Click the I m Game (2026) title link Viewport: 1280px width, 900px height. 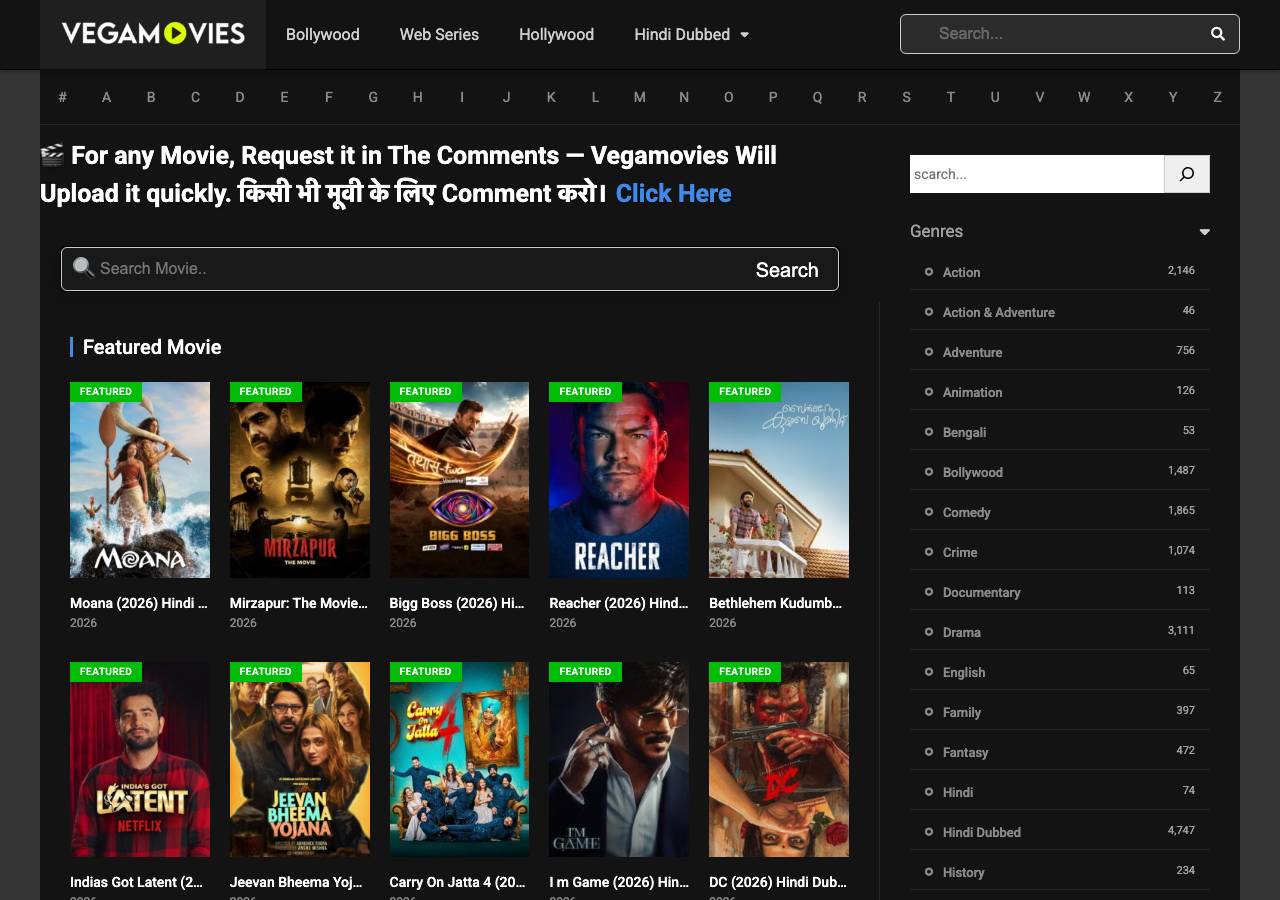619,882
